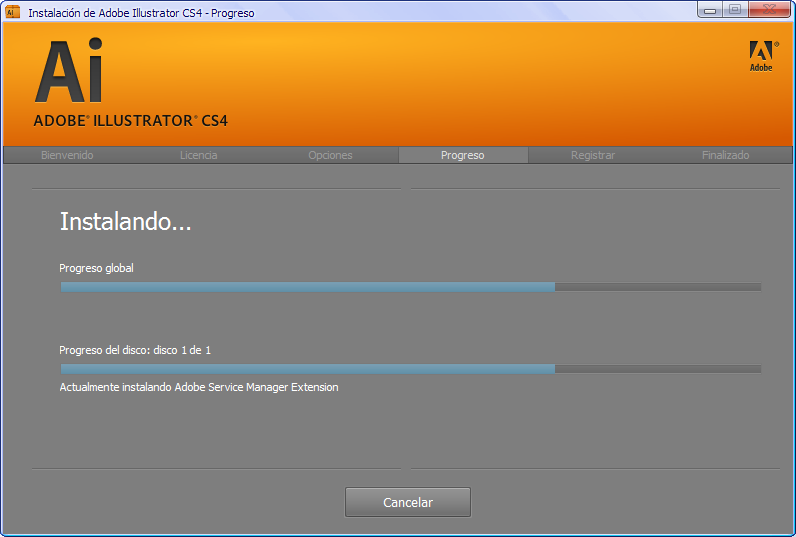Image resolution: width=796 pixels, height=537 pixels.
Task: Minimize the installer window
Action: click(x=710, y=10)
